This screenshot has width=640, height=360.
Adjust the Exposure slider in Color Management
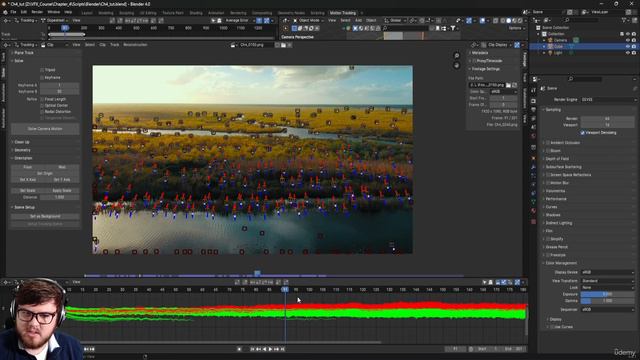click(607, 294)
